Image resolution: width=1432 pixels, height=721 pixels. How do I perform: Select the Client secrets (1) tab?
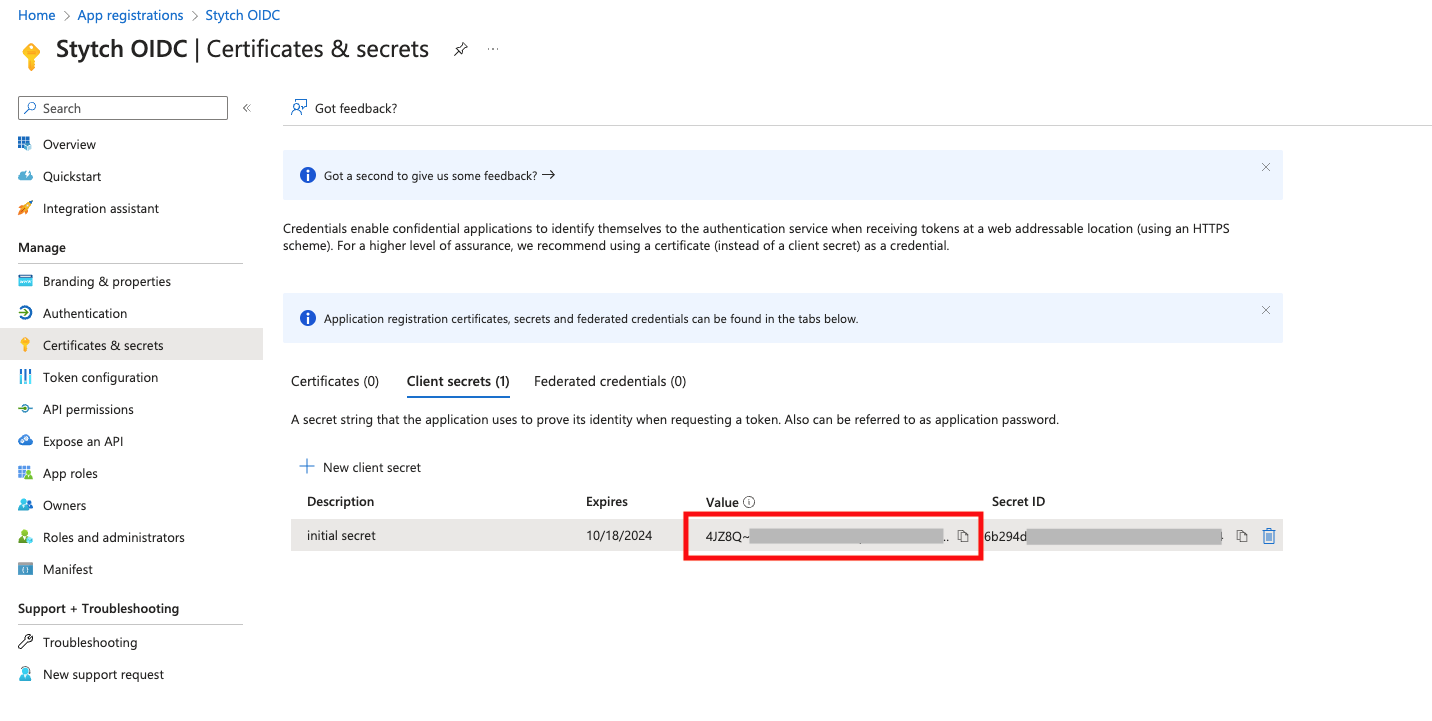(458, 381)
